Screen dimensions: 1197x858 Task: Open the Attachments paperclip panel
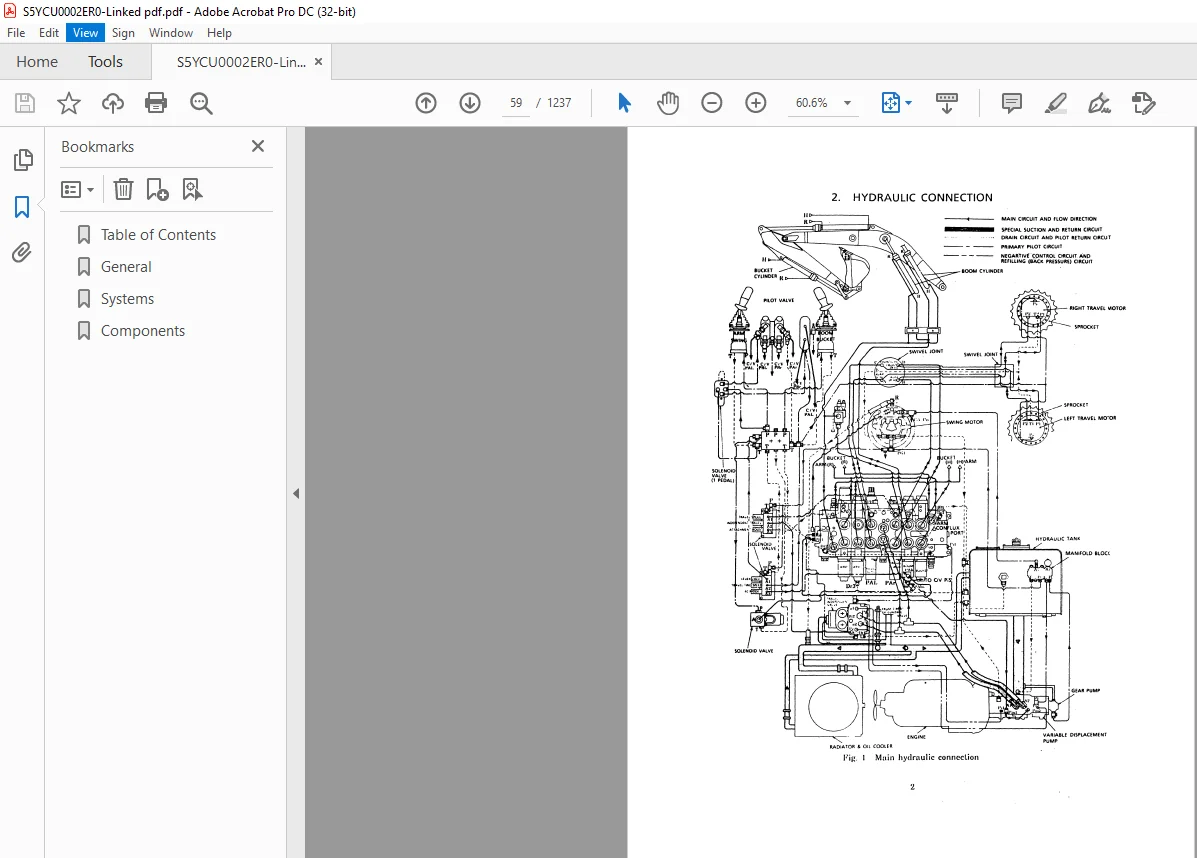[22, 253]
